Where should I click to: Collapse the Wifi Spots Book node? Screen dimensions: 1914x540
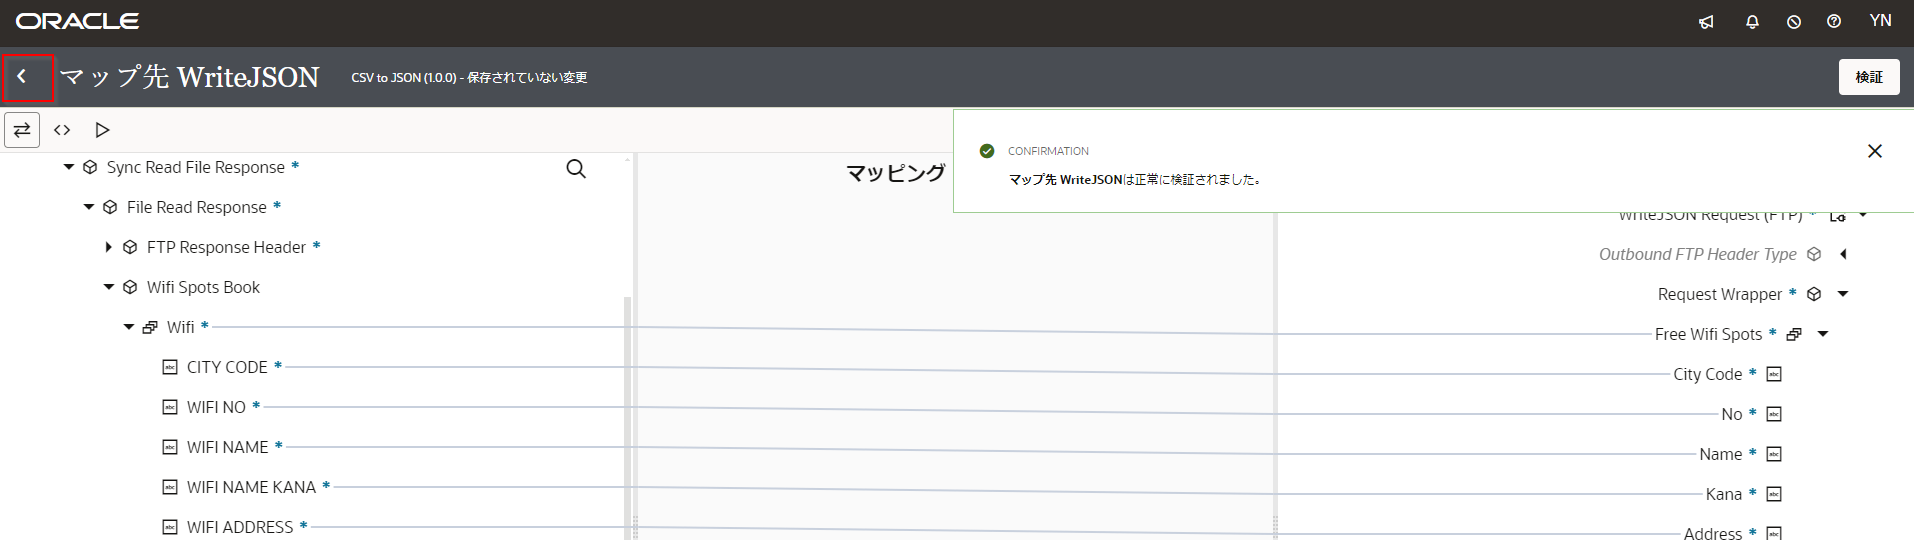point(109,287)
